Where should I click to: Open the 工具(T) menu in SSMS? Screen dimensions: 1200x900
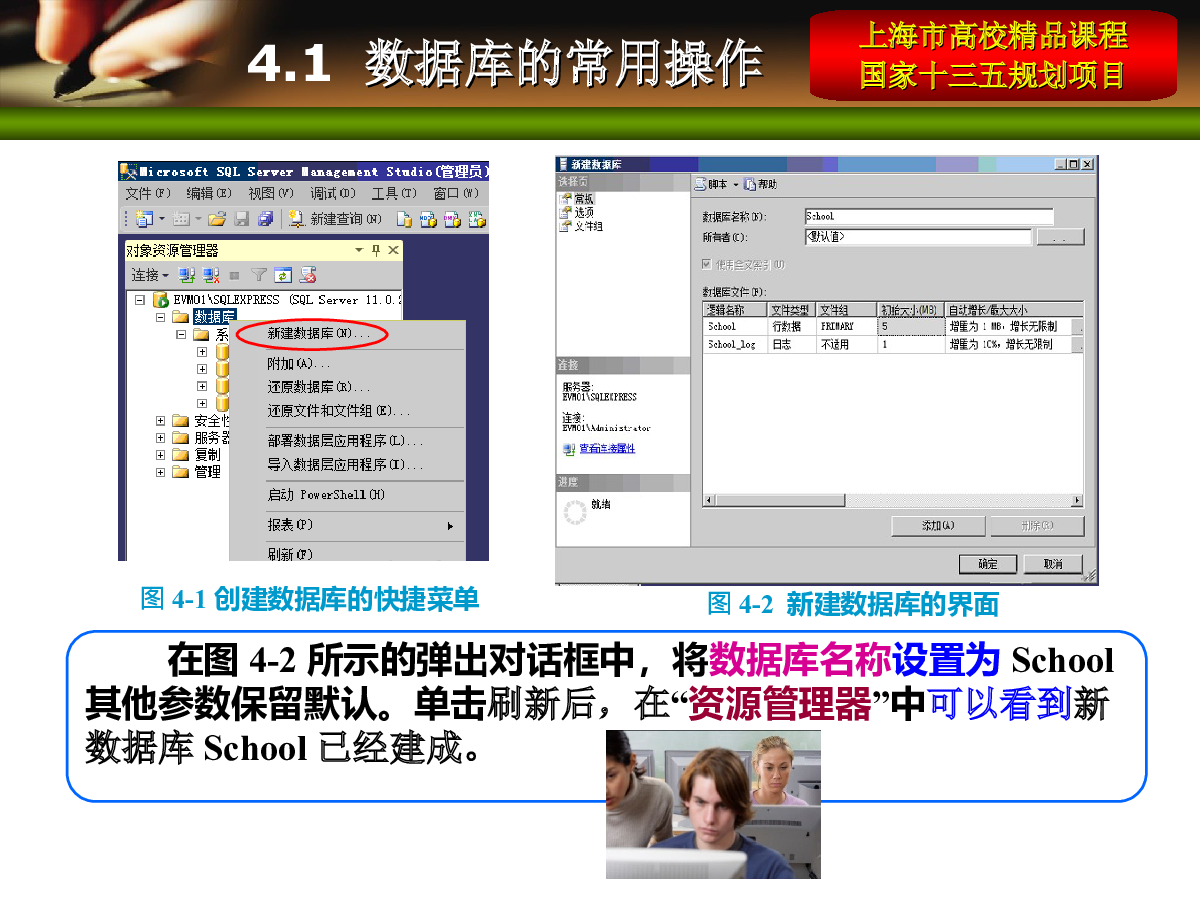396,193
